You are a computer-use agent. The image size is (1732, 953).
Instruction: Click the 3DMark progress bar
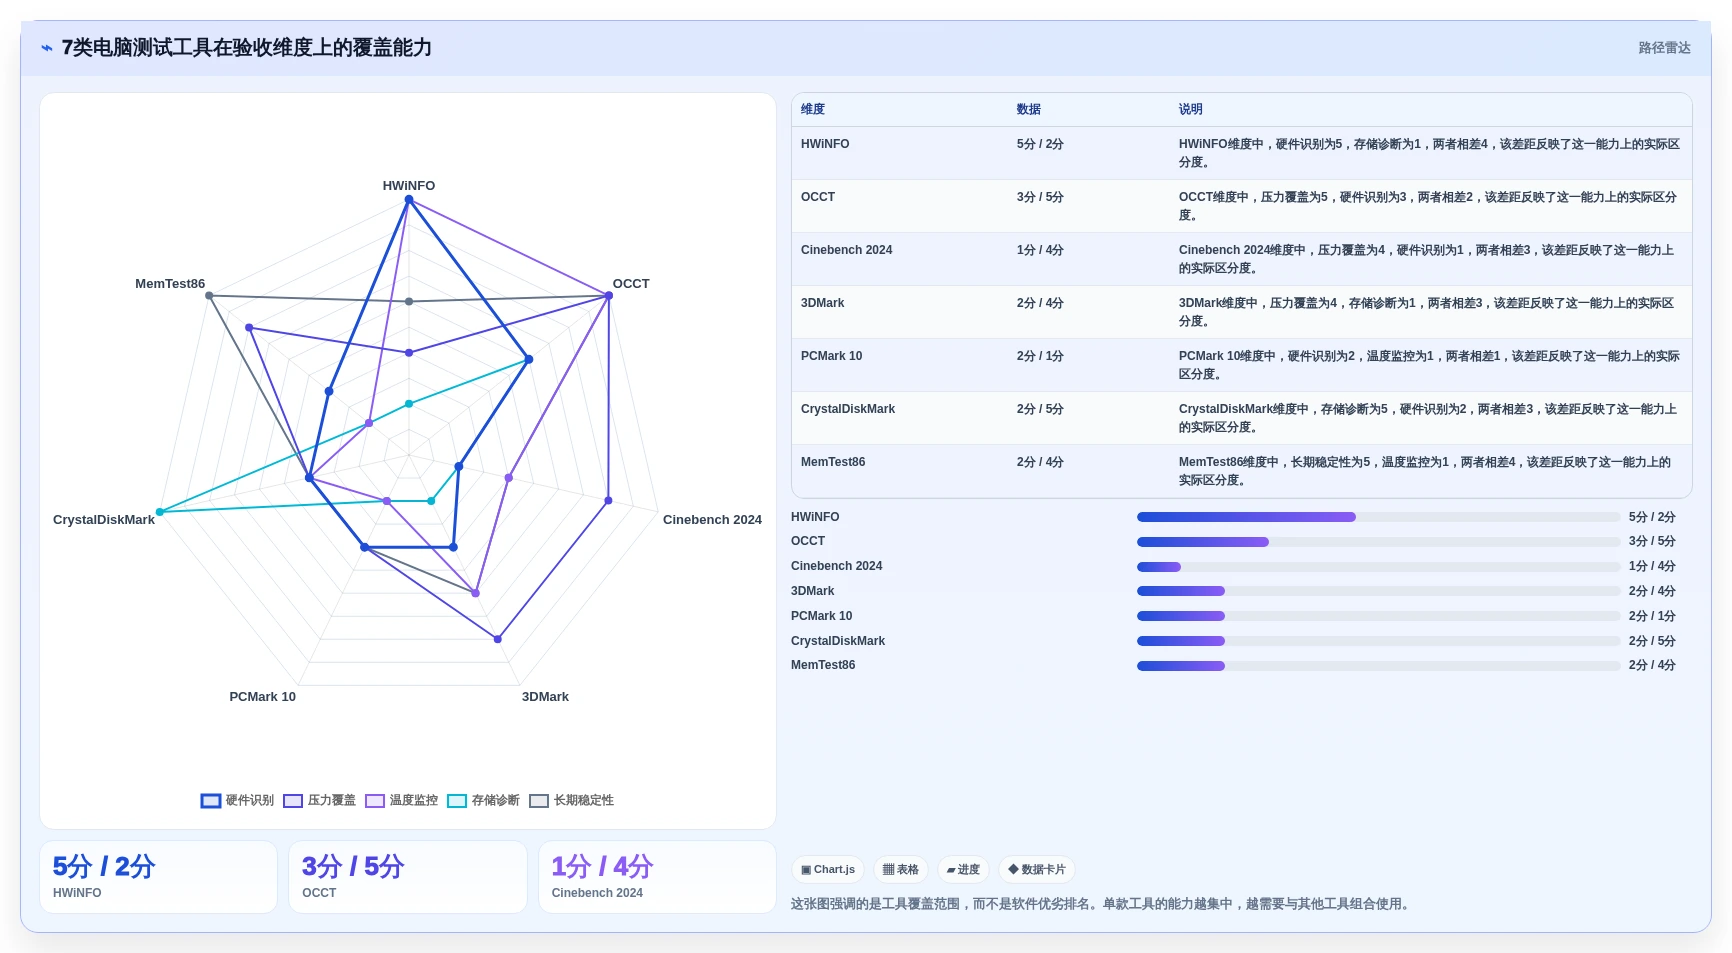tap(1378, 591)
